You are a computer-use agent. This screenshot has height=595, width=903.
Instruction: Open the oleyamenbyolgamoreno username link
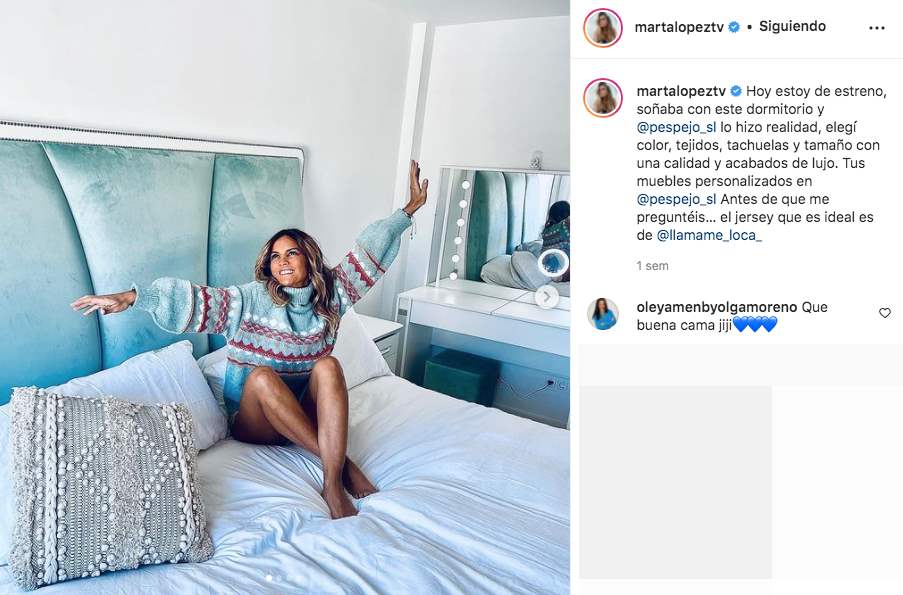tap(716, 307)
